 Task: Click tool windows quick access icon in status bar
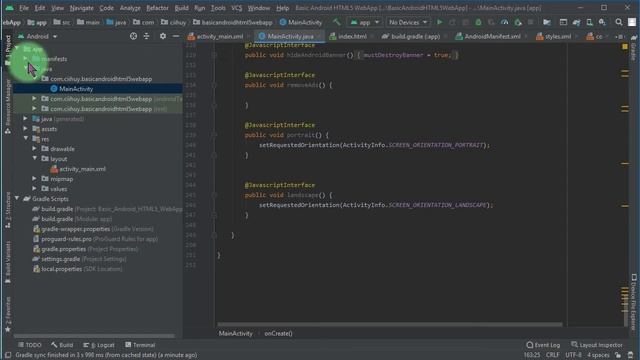tap(8, 355)
